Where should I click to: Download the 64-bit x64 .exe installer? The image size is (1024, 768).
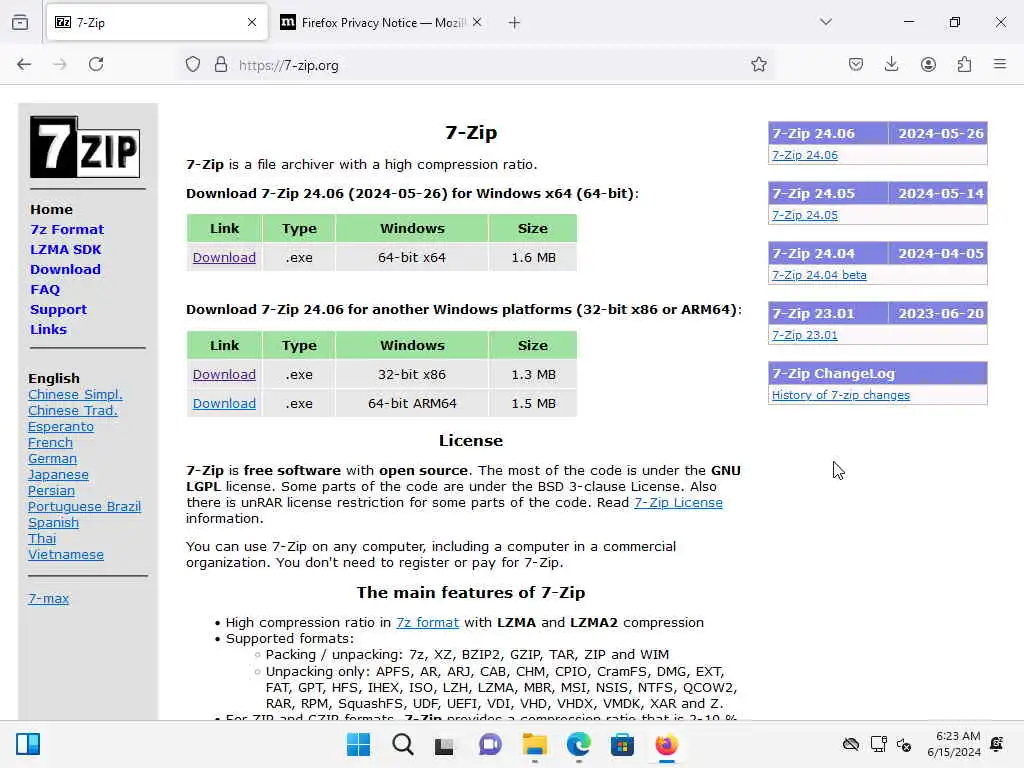point(224,258)
